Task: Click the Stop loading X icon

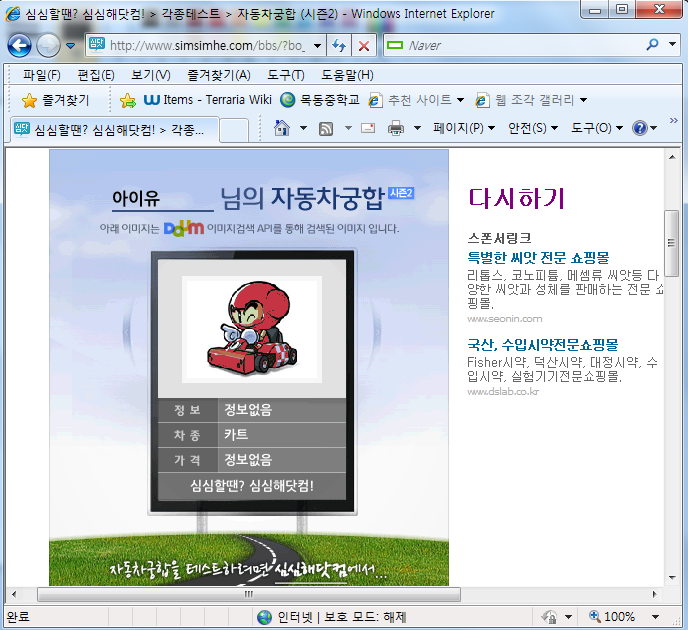Action: point(363,46)
